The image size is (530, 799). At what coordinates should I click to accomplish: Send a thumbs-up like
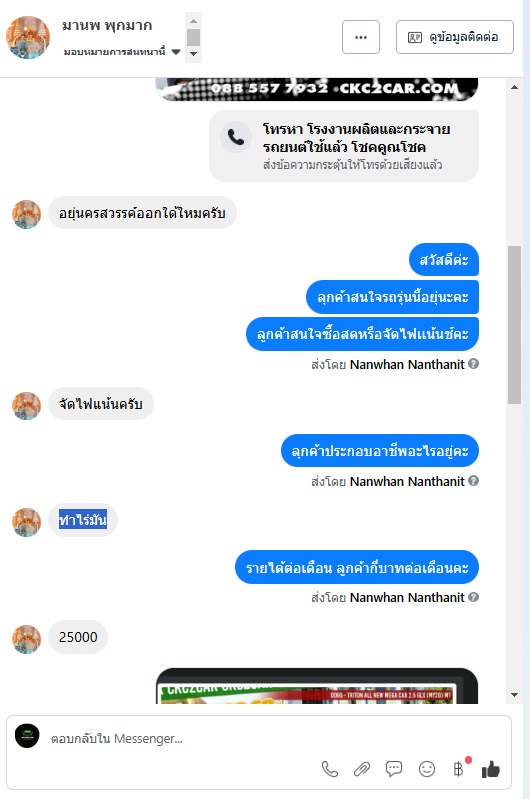coord(491,768)
